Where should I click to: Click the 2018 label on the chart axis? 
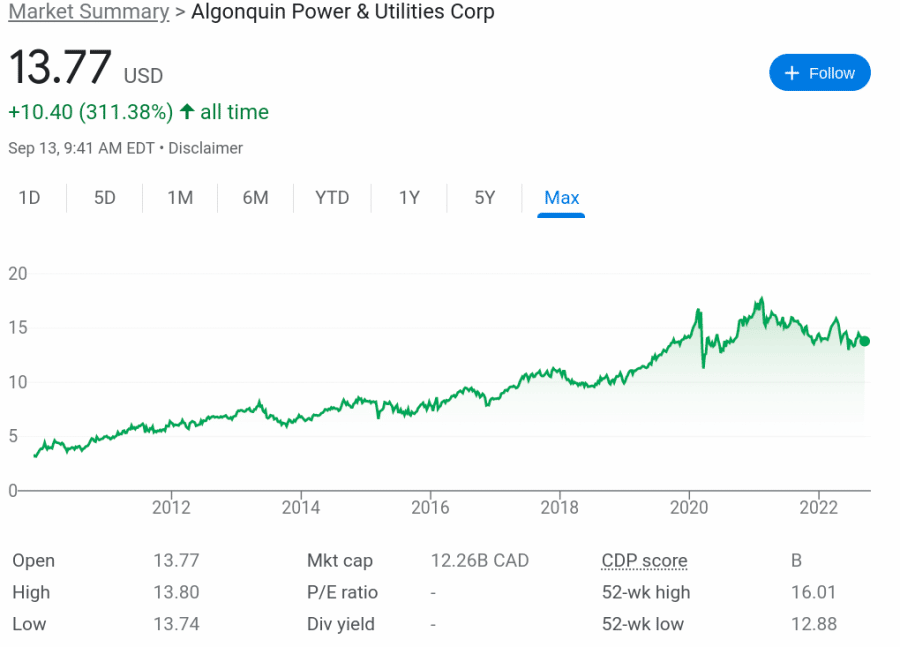pos(560,508)
